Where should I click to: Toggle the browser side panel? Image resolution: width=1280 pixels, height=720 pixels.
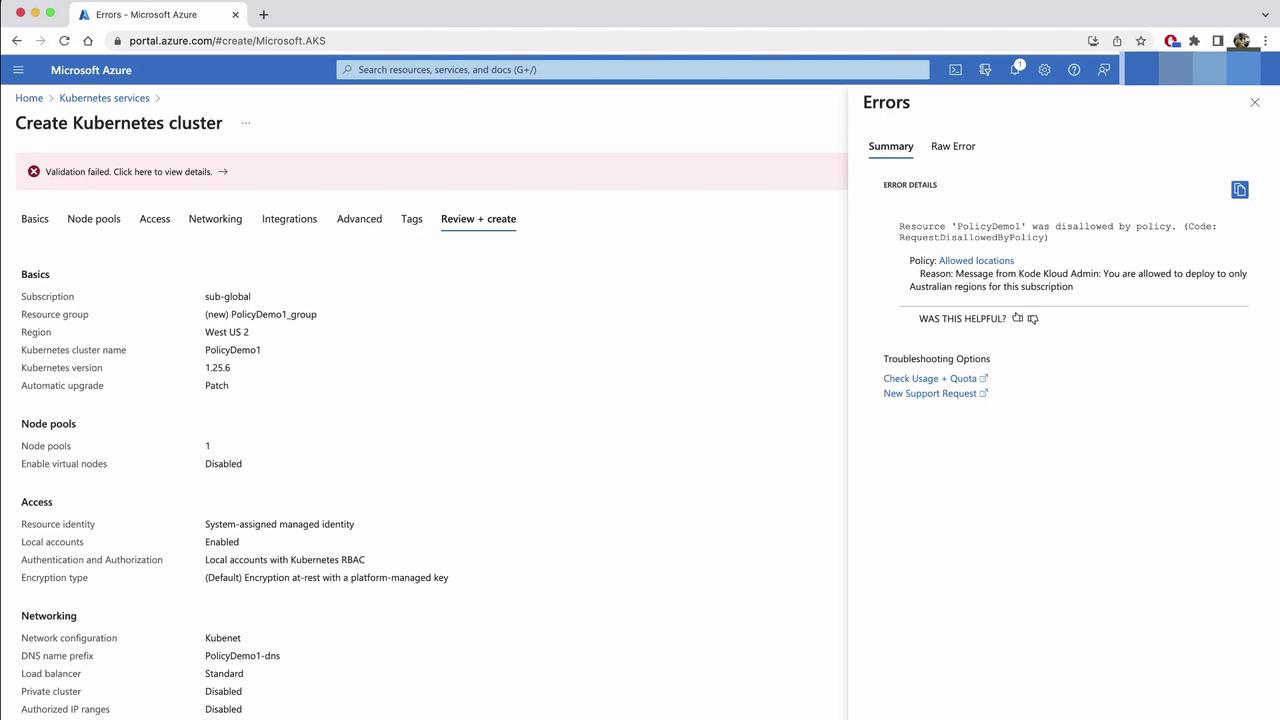tap(1218, 41)
